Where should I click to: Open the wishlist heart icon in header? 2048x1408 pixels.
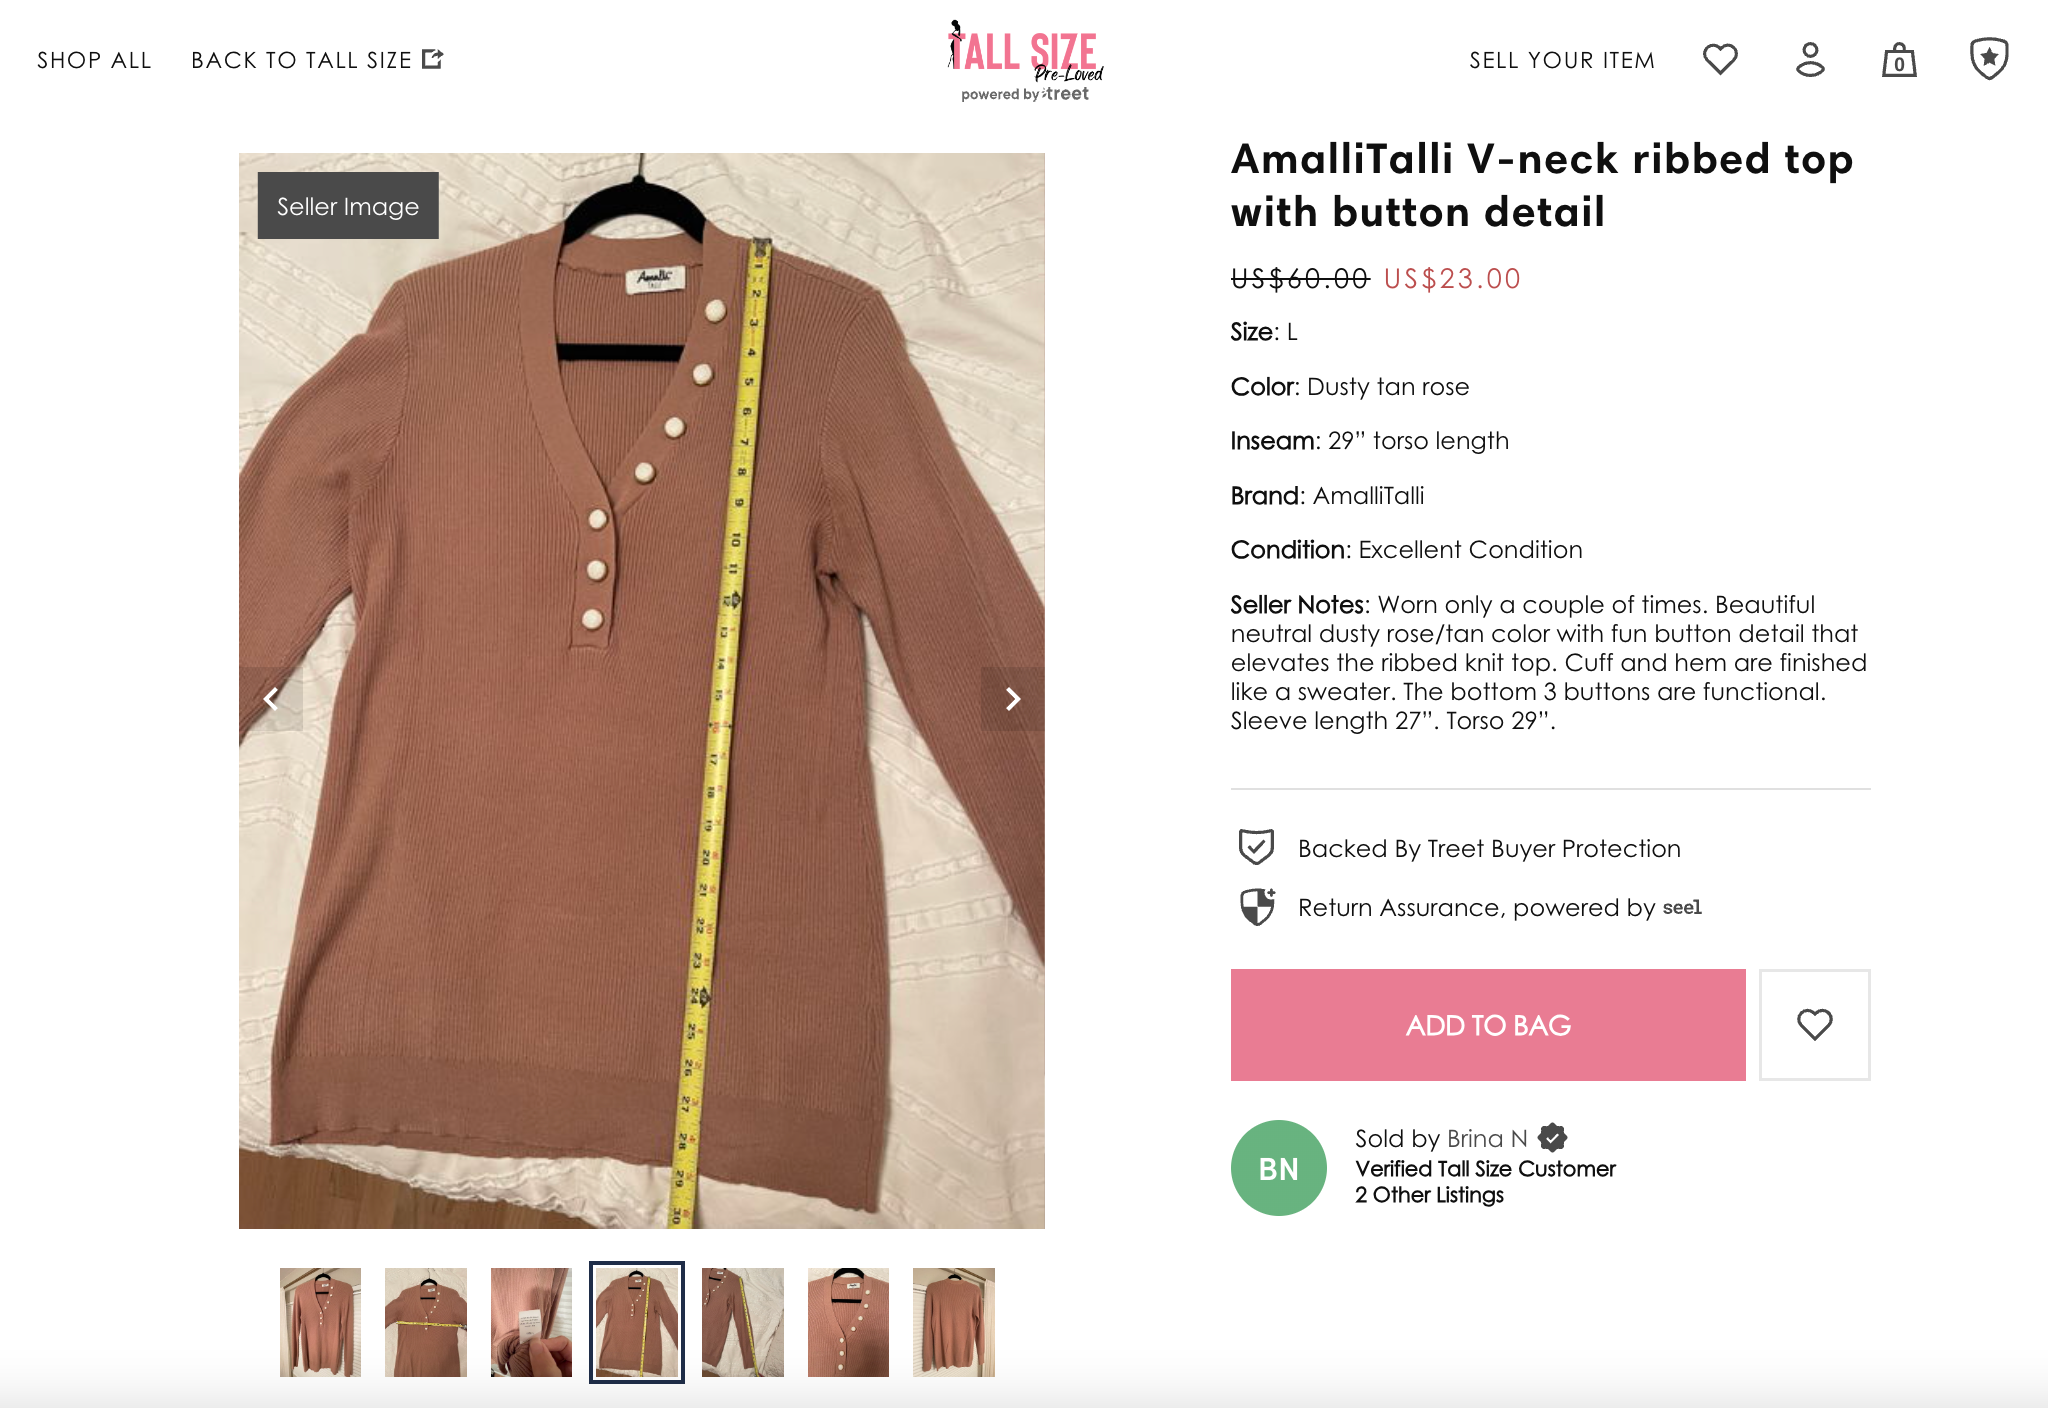(x=1720, y=59)
